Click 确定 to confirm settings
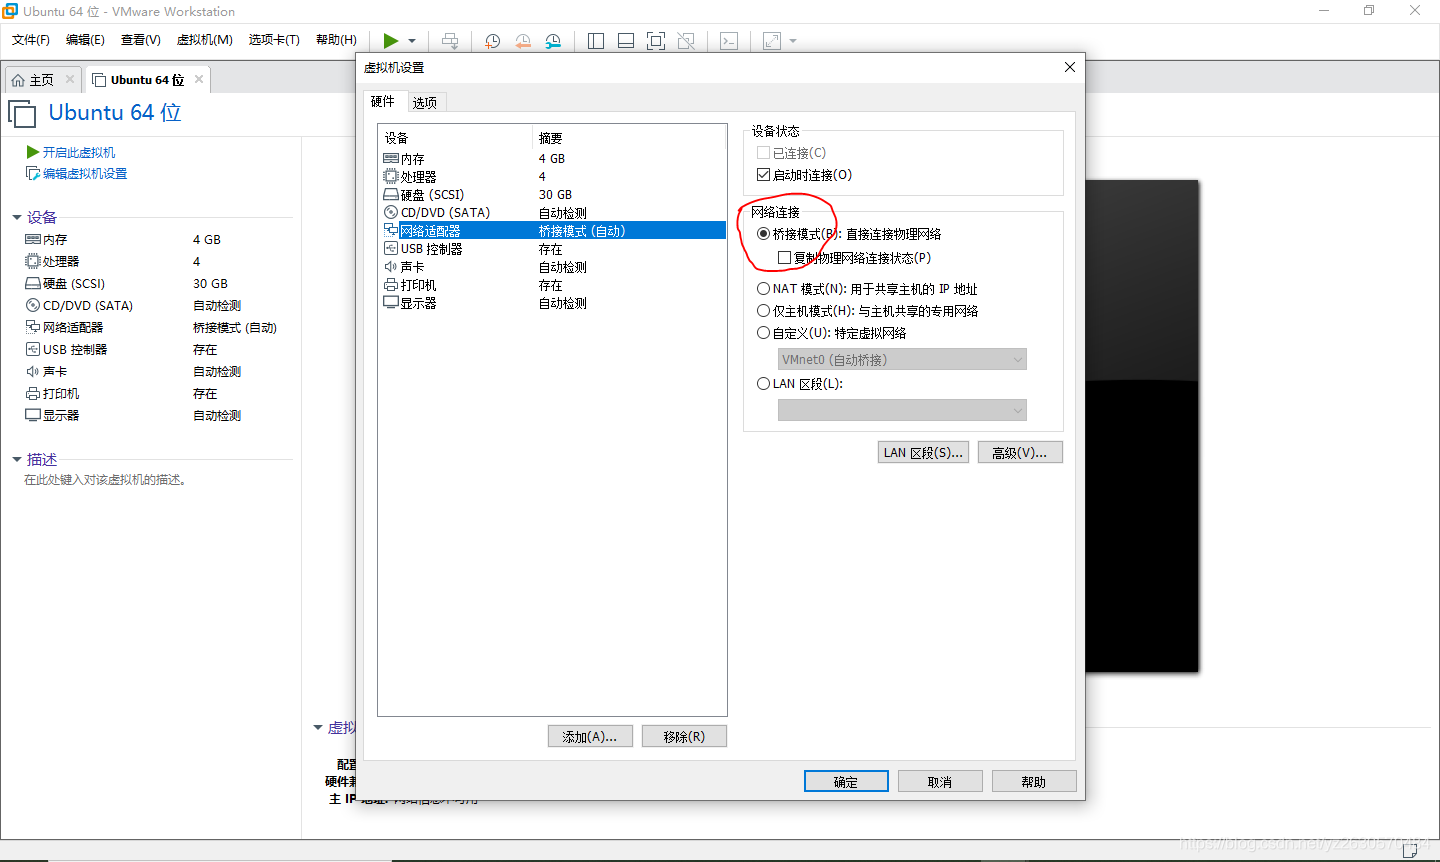Image resolution: width=1440 pixels, height=862 pixels. [846, 781]
